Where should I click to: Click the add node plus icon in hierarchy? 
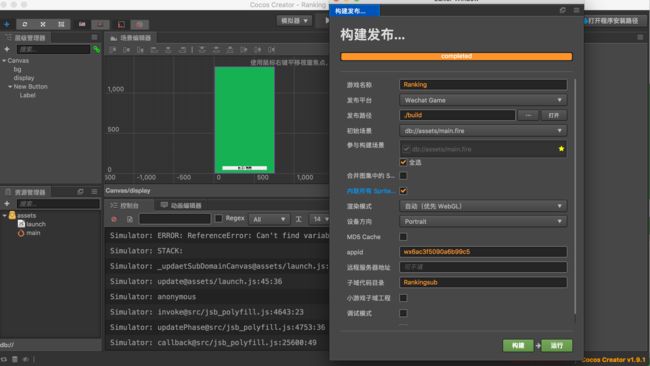[7, 49]
